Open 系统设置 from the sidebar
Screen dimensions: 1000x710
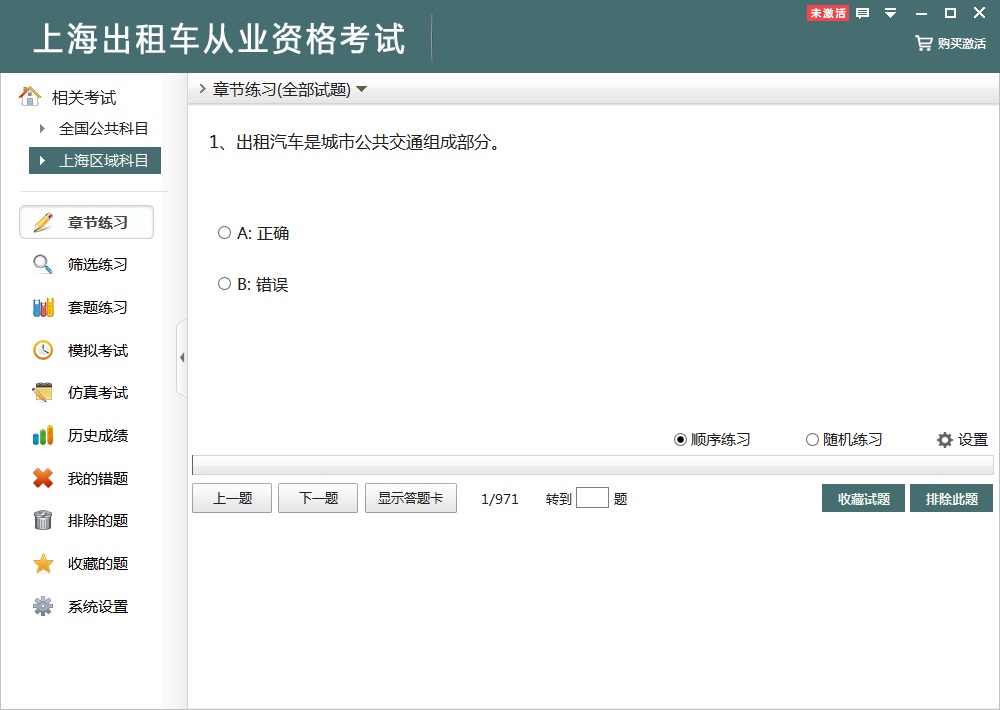click(x=97, y=607)
